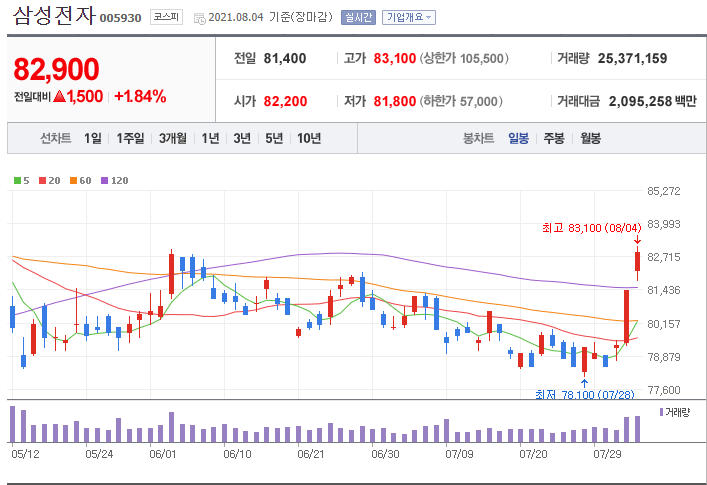707x485 pixels.
Task: Switch to the 주봉 weekly candle chart
Action: tap(554, 138)
